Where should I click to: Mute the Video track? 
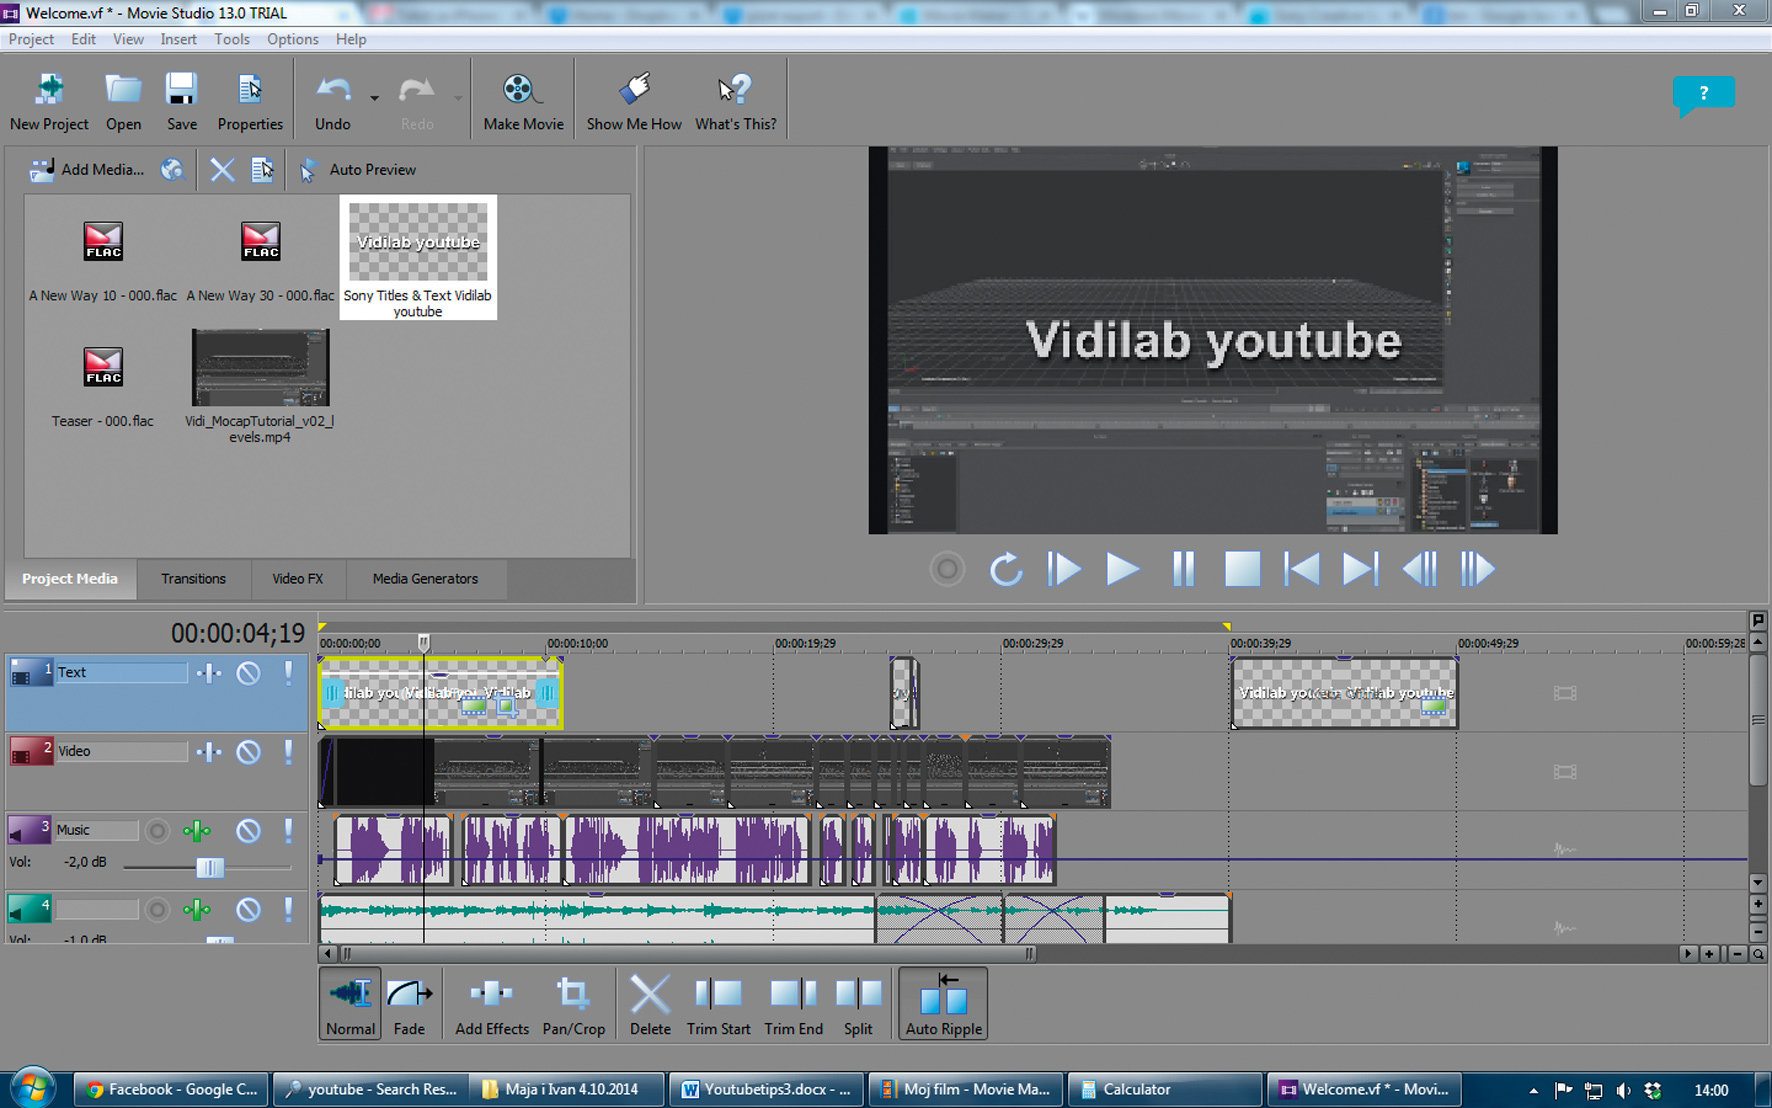coord(248,752)
